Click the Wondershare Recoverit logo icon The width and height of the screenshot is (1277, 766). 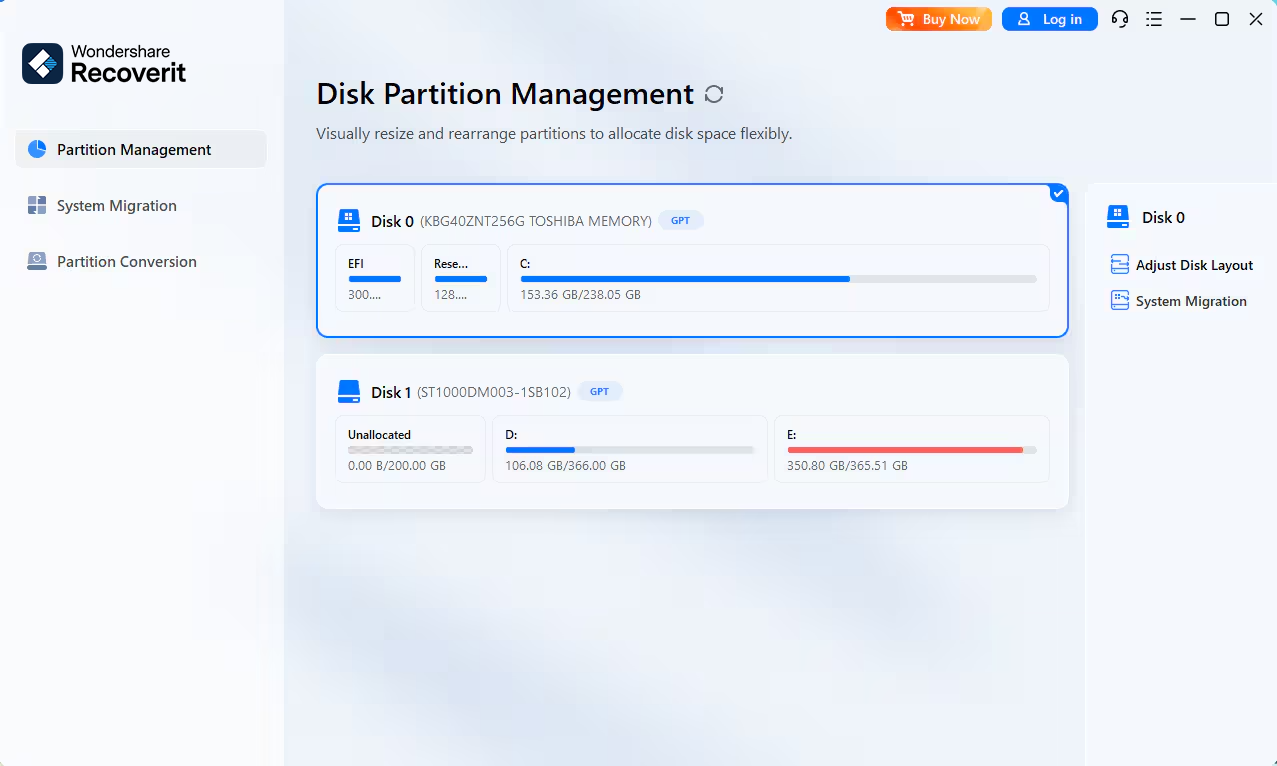pos(43,64)
